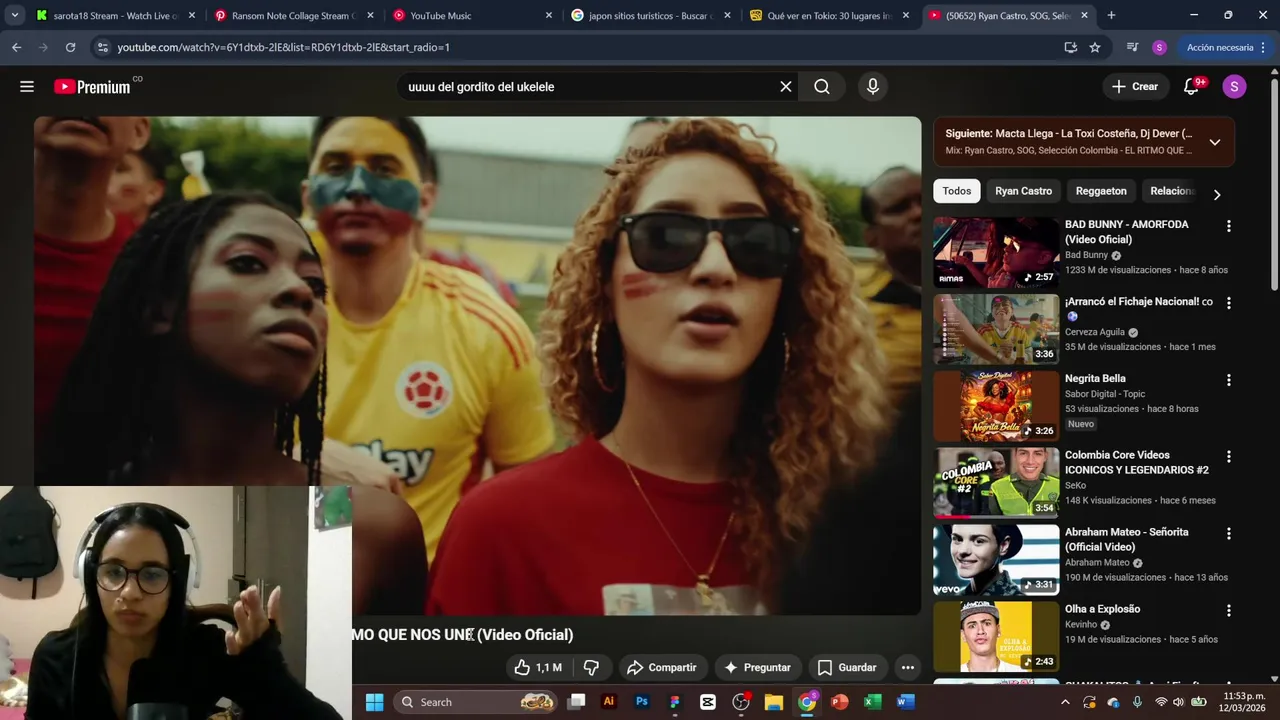Screen dimensions: 1280x720
Task: Install app icon in address bar
Action: 1070,47
